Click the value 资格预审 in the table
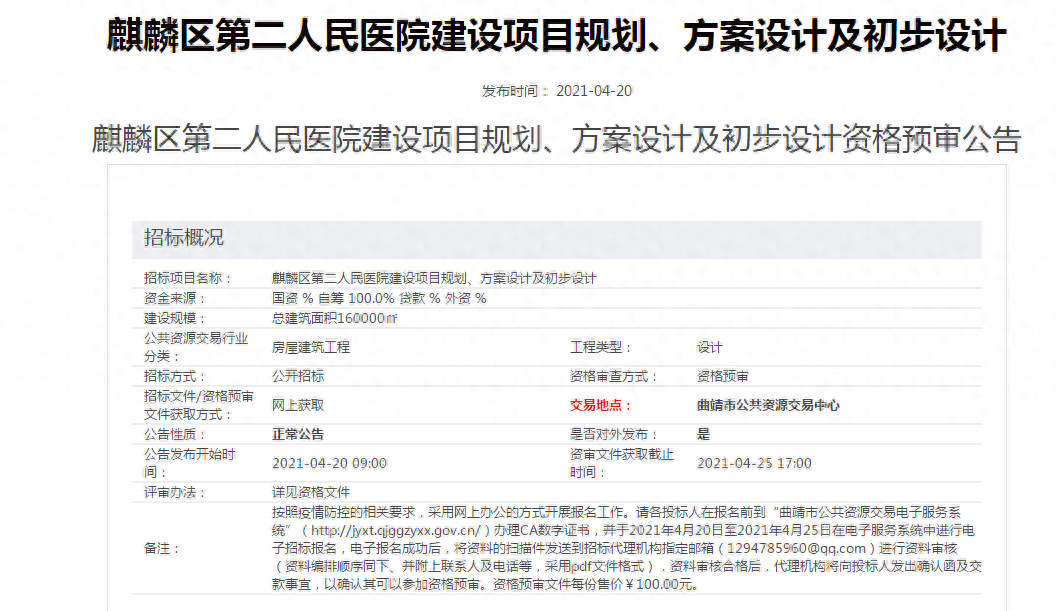Image resolution: width=1059 pixels, height=611 pixels. [723, 376]
